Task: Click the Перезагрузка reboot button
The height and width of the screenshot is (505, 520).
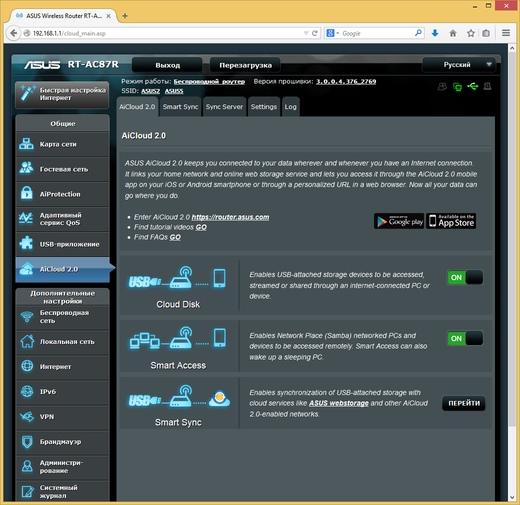Action: tap(245, 65)
